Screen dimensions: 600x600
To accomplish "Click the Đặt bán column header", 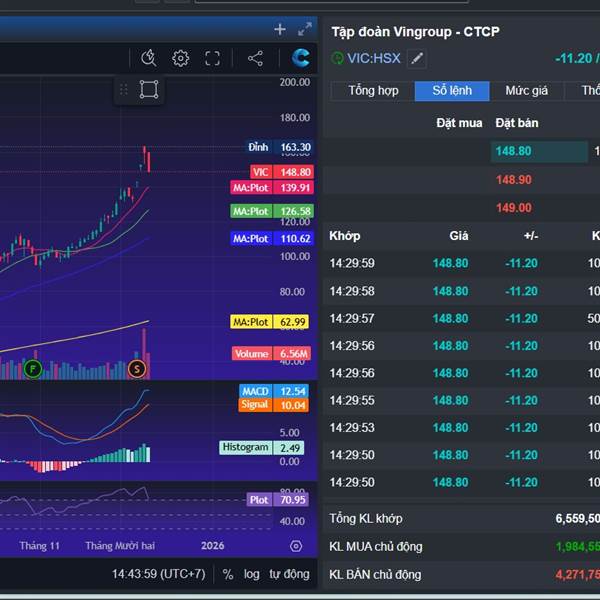I will (x=517, y=123).
